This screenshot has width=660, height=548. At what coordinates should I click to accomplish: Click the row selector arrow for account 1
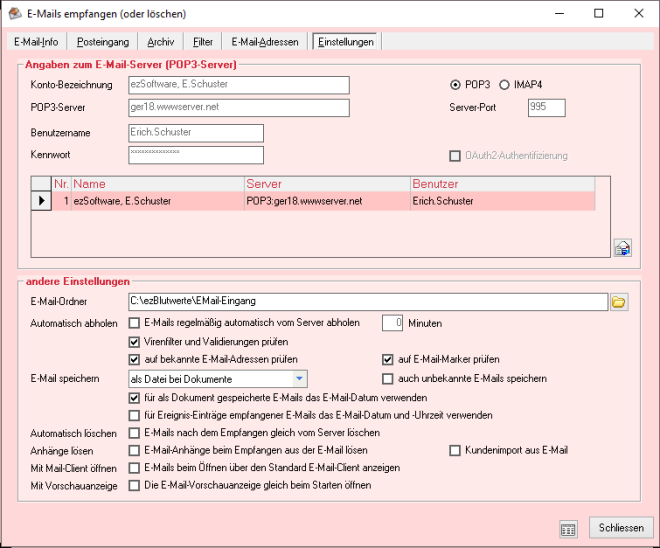(x=41, y=201)
